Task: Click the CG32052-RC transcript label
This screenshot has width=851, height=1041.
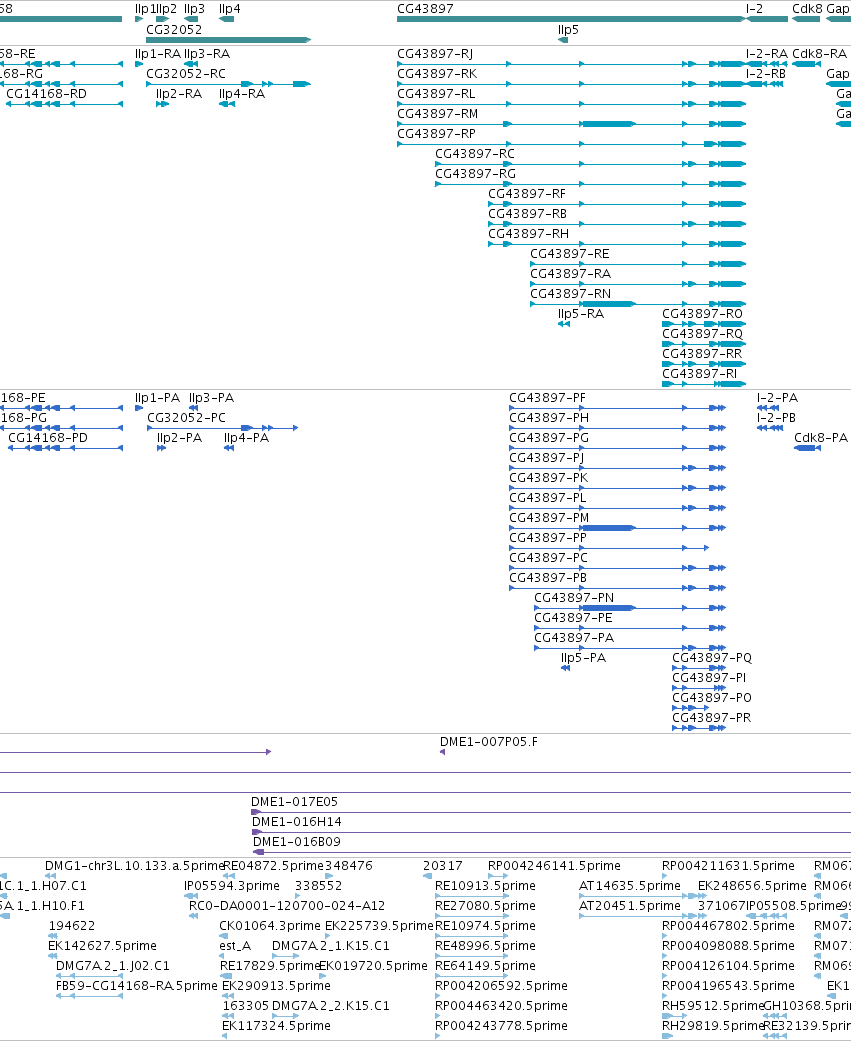Action: [x=186, y=74]
